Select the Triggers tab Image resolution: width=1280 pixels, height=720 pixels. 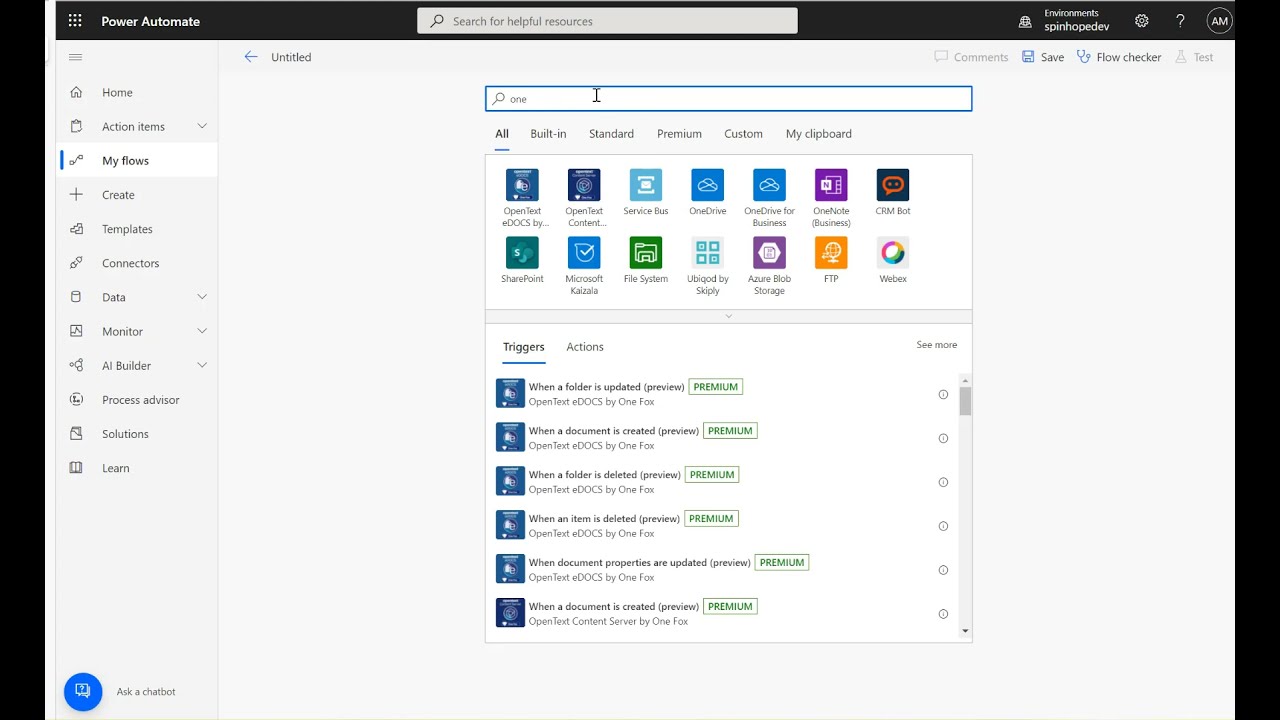pyautogui.click(x=524, y=347)
